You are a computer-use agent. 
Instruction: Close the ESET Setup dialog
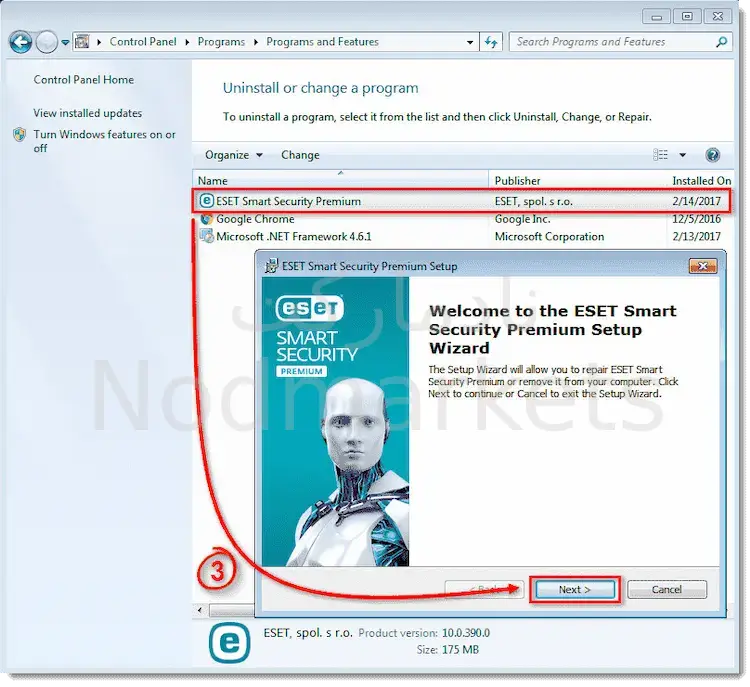click(703, 266)
